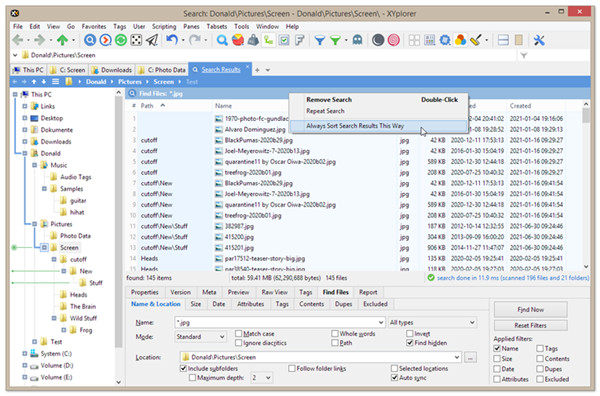The image size is (600, 396).
Task: Click the pie chart toolbar icon
Action: tap(238, 40)
